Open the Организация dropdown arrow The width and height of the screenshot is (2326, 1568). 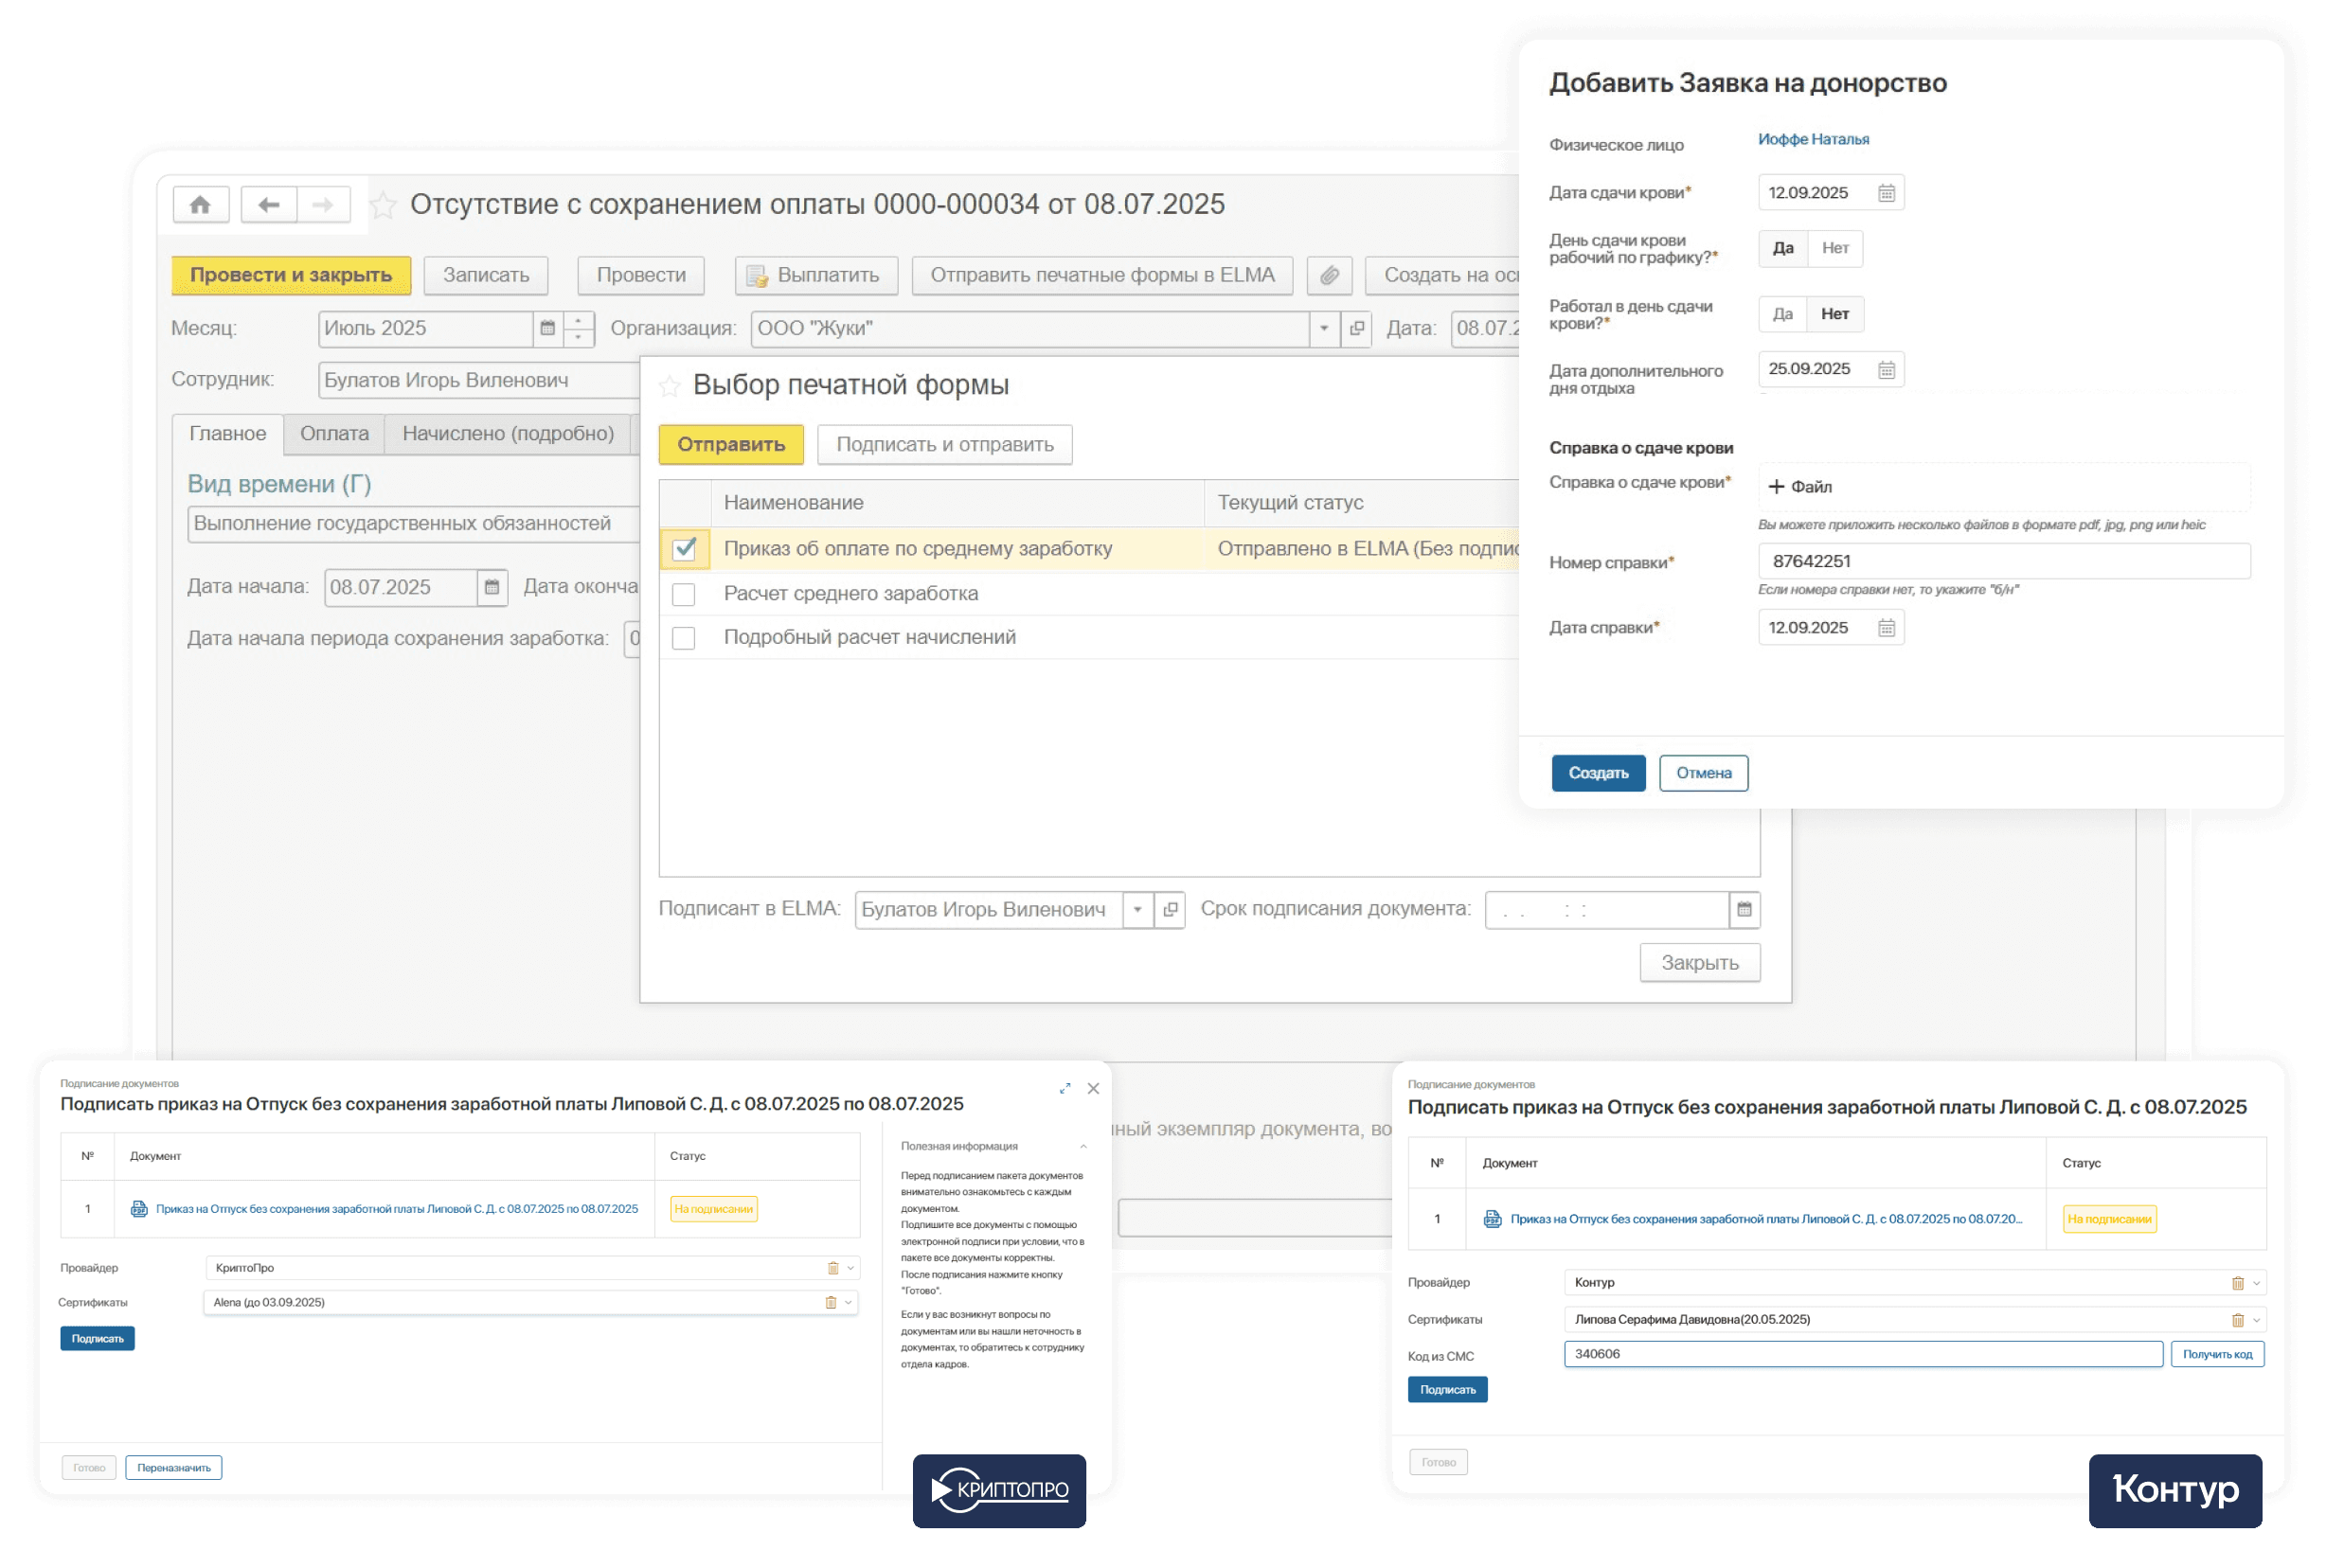[1324, 328]
